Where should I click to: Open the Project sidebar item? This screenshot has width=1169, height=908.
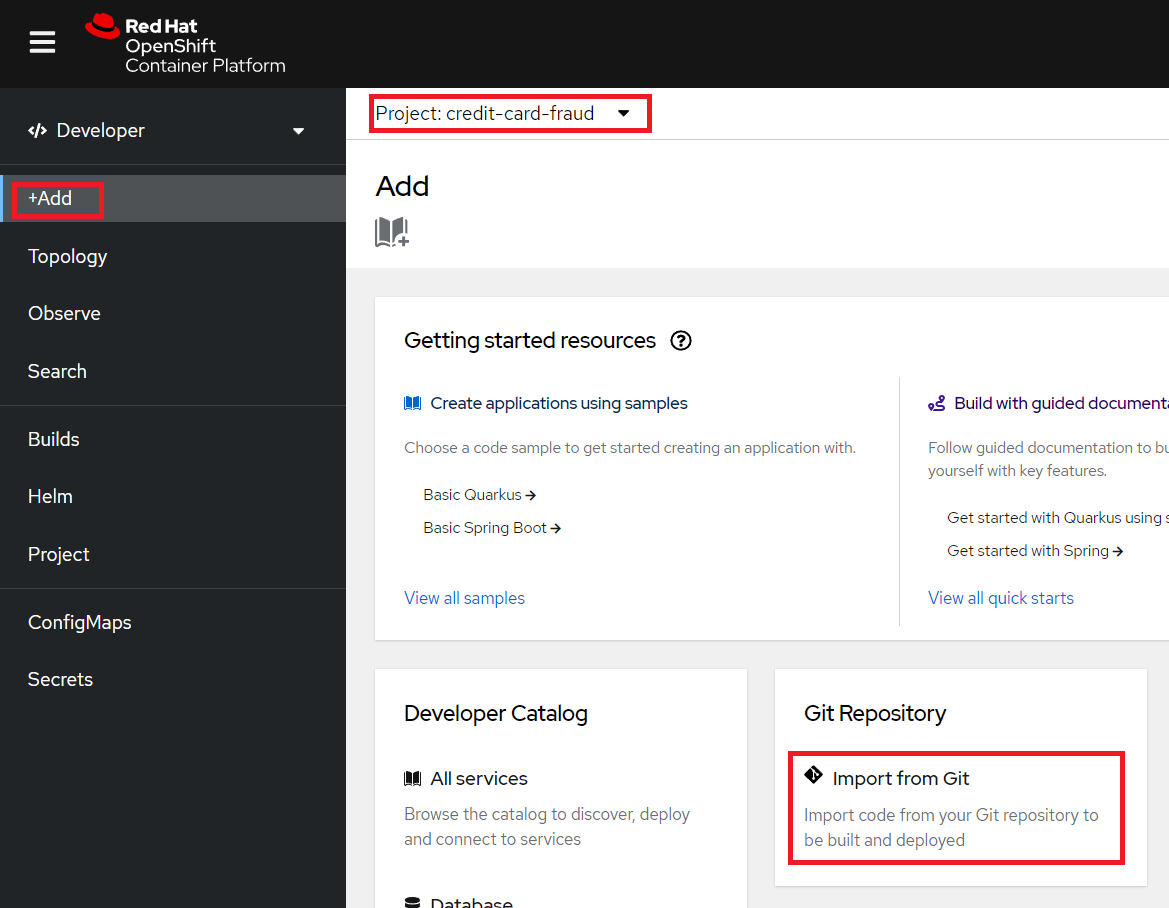click(x=59, y=555)
